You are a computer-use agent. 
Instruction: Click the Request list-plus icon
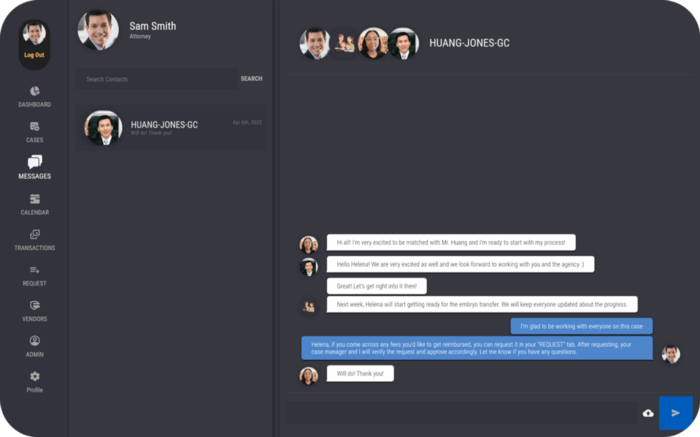point(34,270)
